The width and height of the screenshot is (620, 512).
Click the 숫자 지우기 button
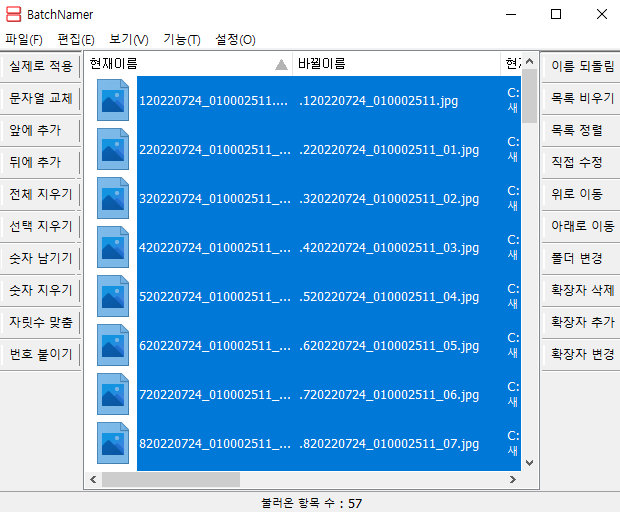41,290
